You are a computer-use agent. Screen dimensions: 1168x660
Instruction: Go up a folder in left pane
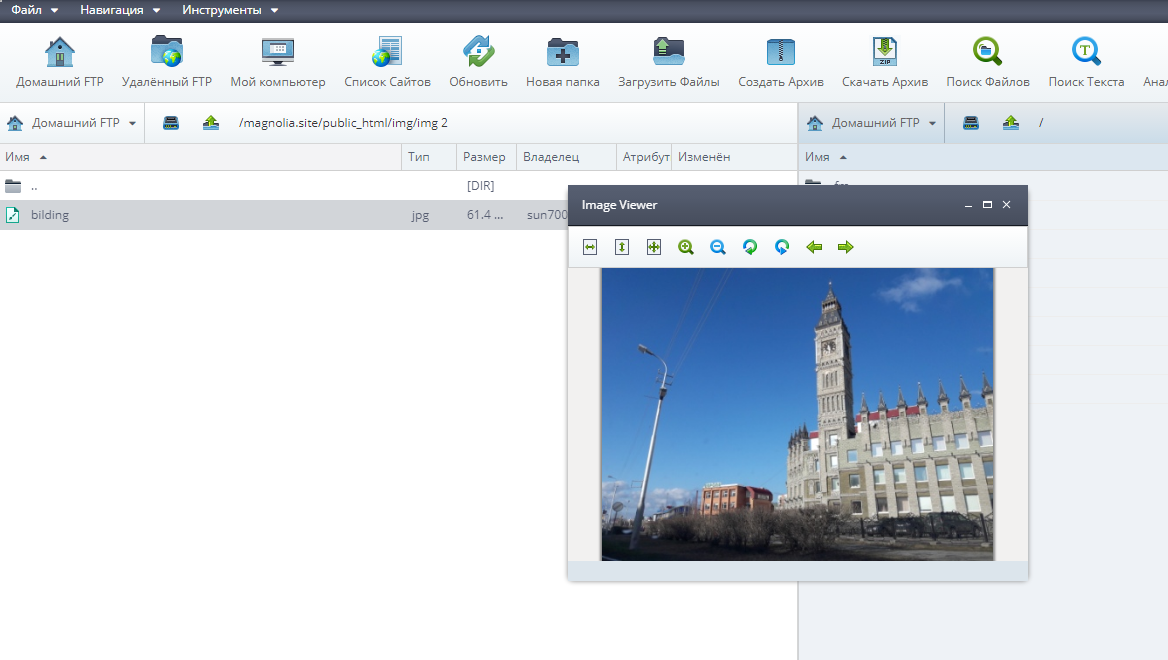[x=211, y=123]
